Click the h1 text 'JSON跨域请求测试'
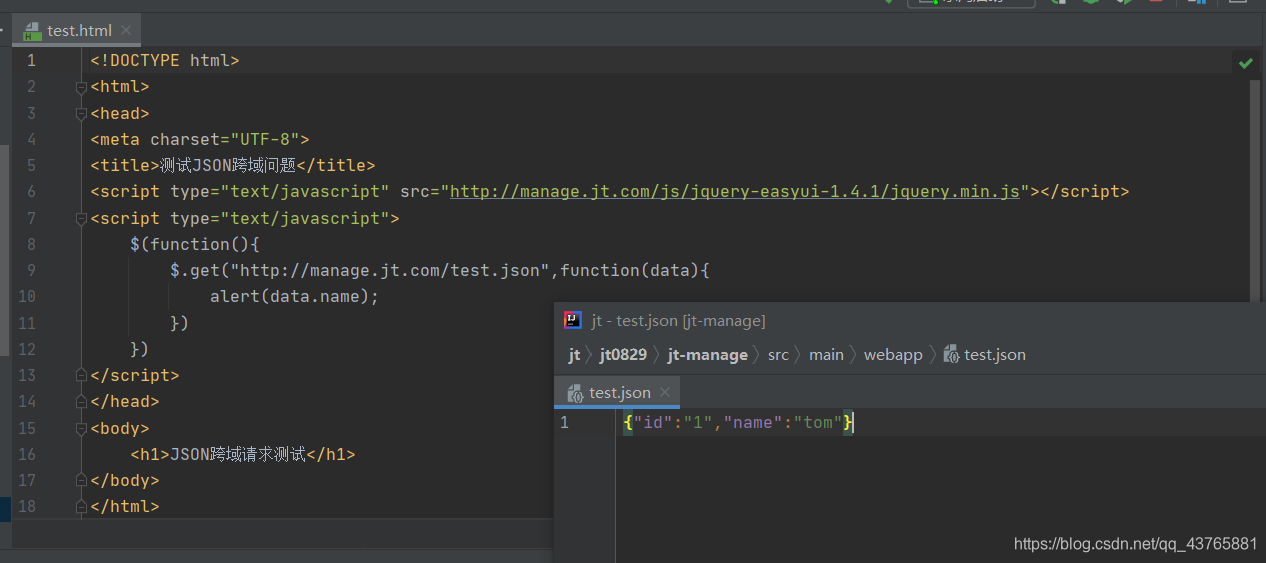Viewport: 1266px width, 563px height. 238,454
